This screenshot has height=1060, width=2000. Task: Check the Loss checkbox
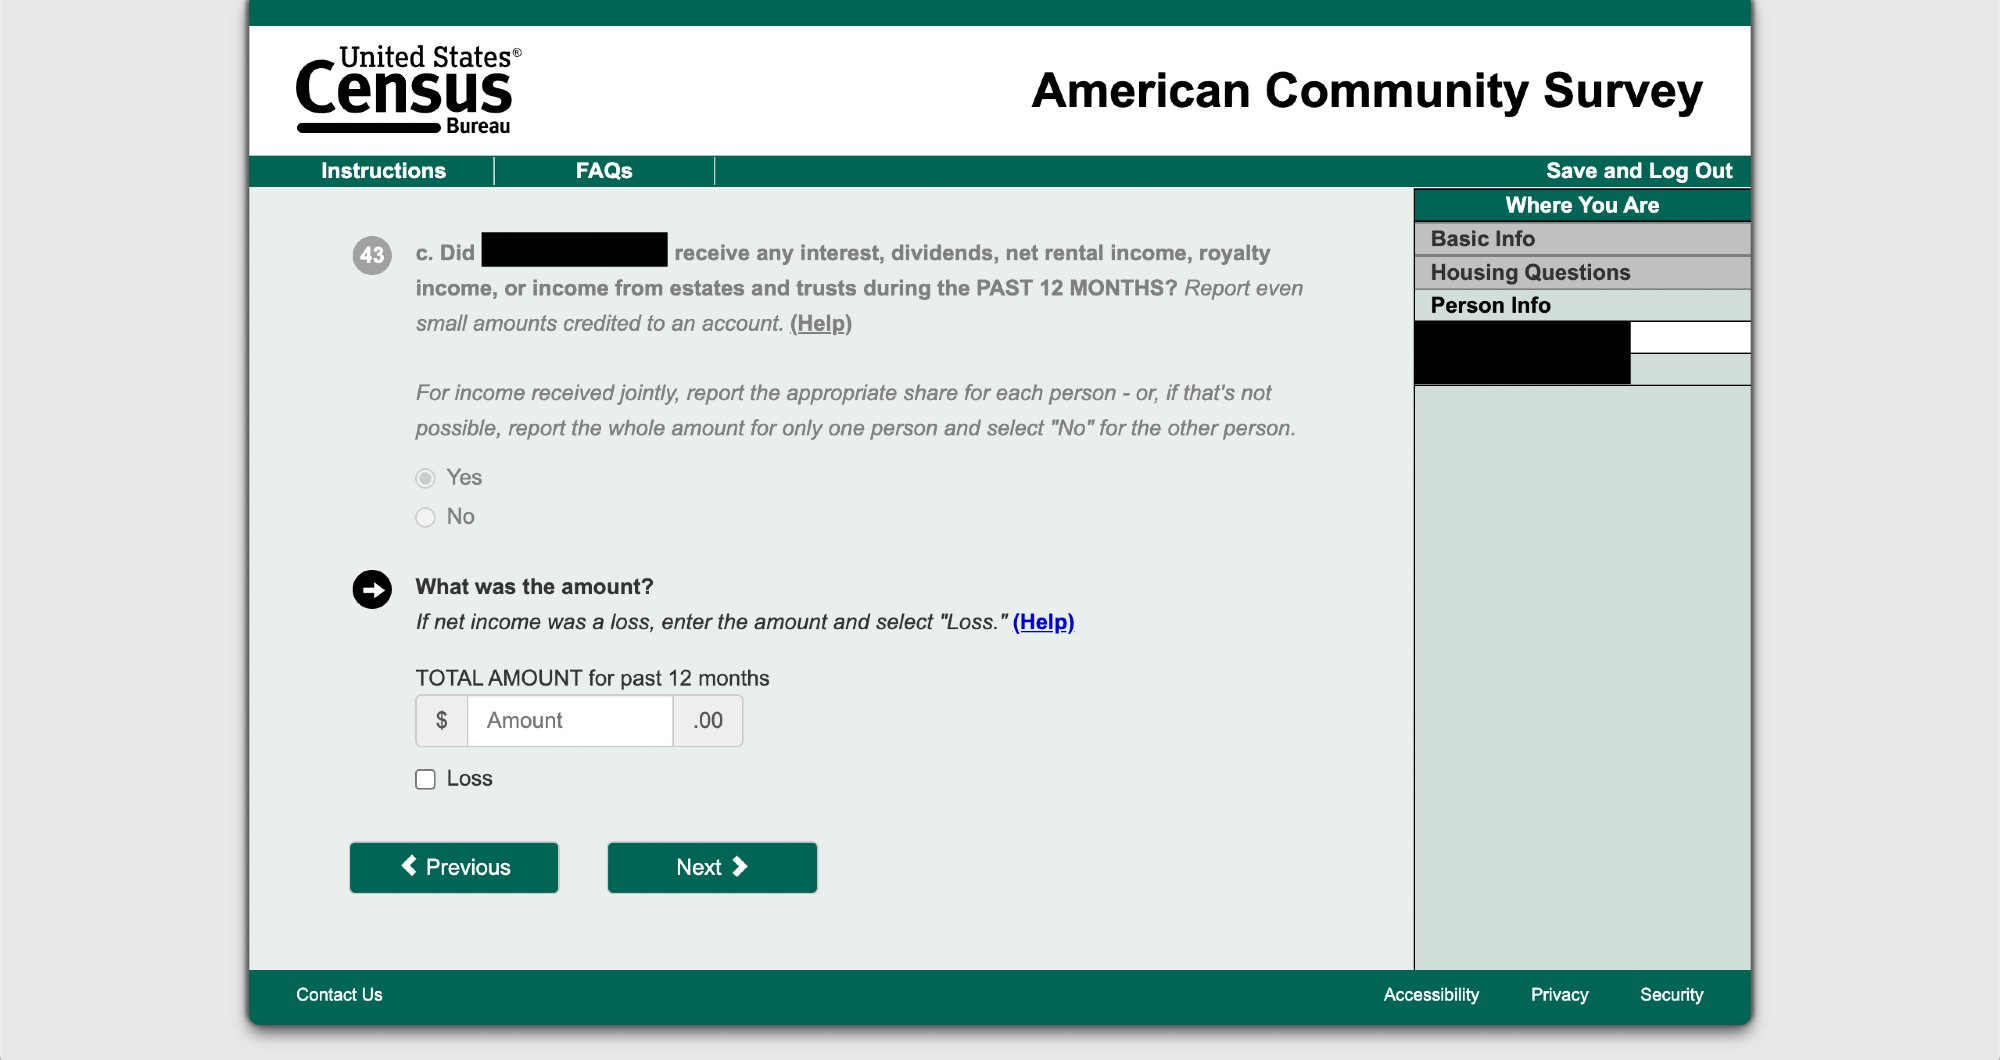pyautogui.click(x=426, y=780)
